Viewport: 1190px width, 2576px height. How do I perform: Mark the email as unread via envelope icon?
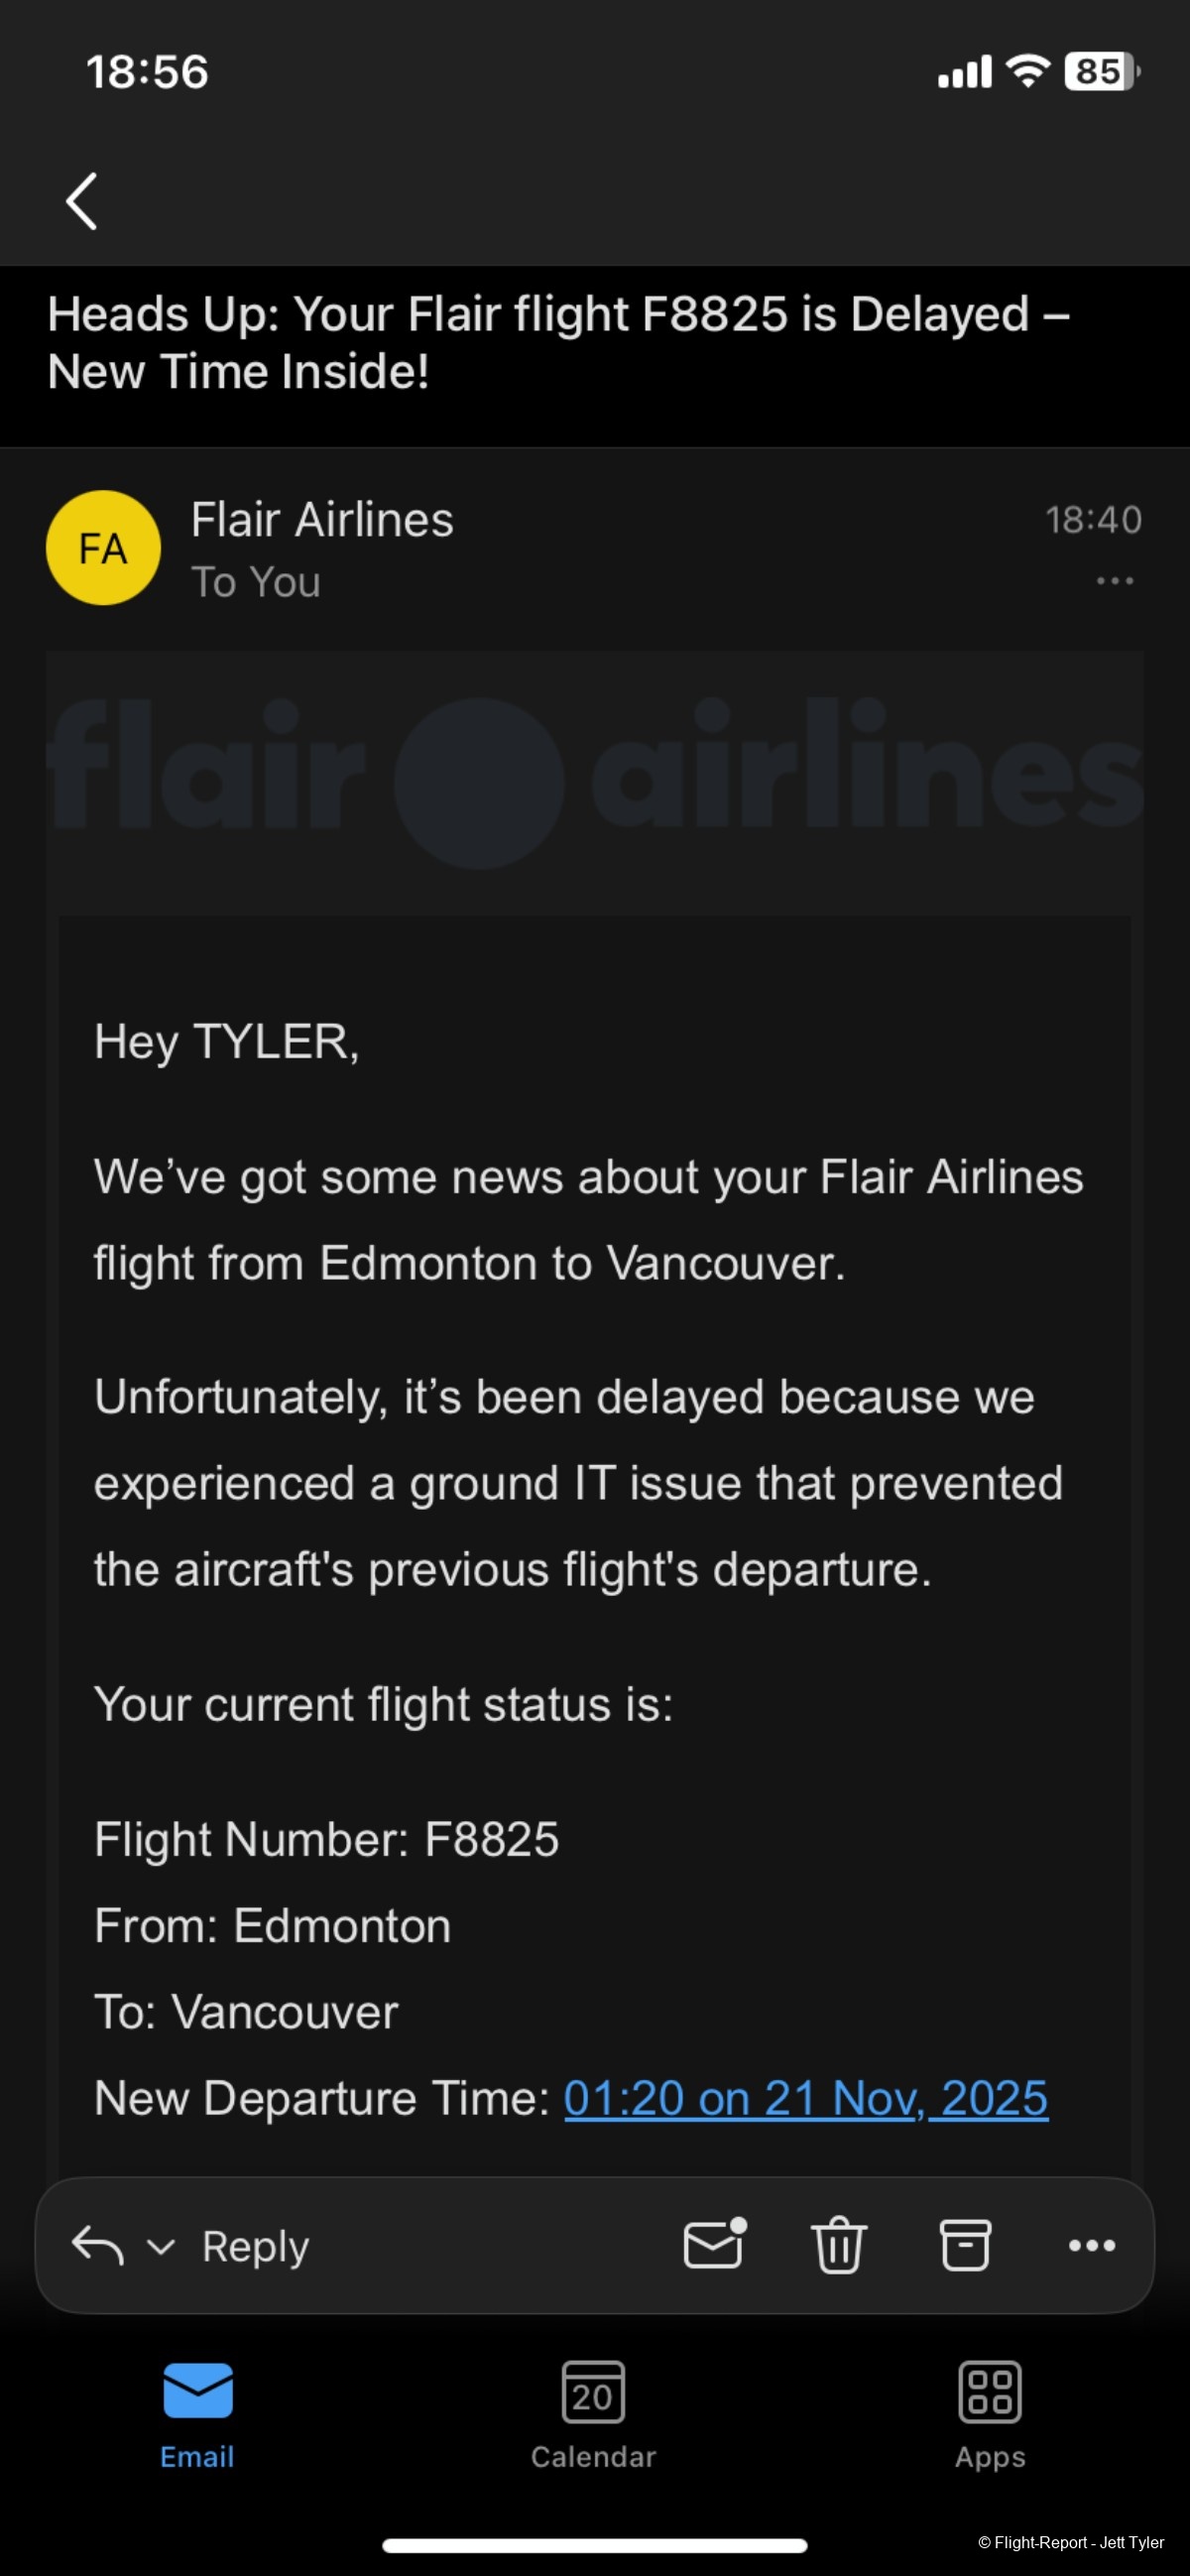(714, 2244)
